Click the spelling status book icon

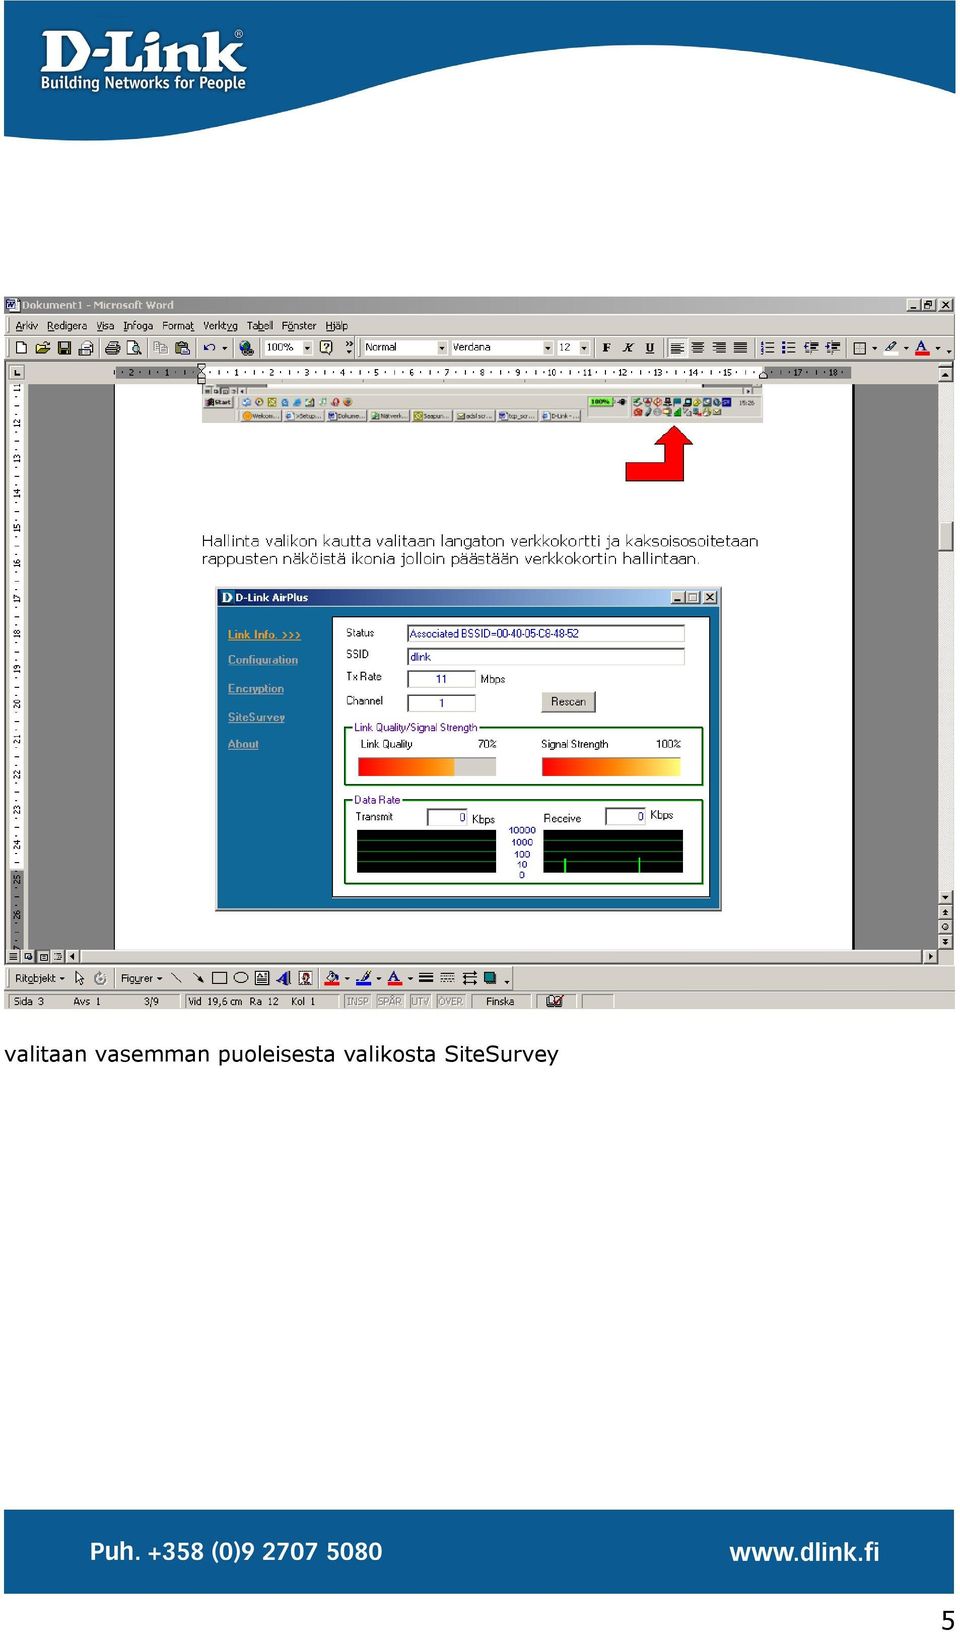pyautogui.click(x=555, y=1001)
